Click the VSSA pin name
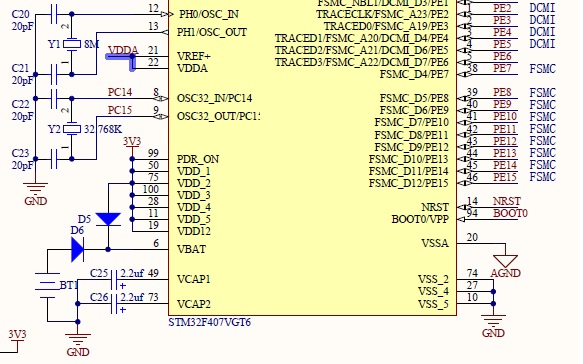Viewport: 583px width, 364px height. (435, 244)
